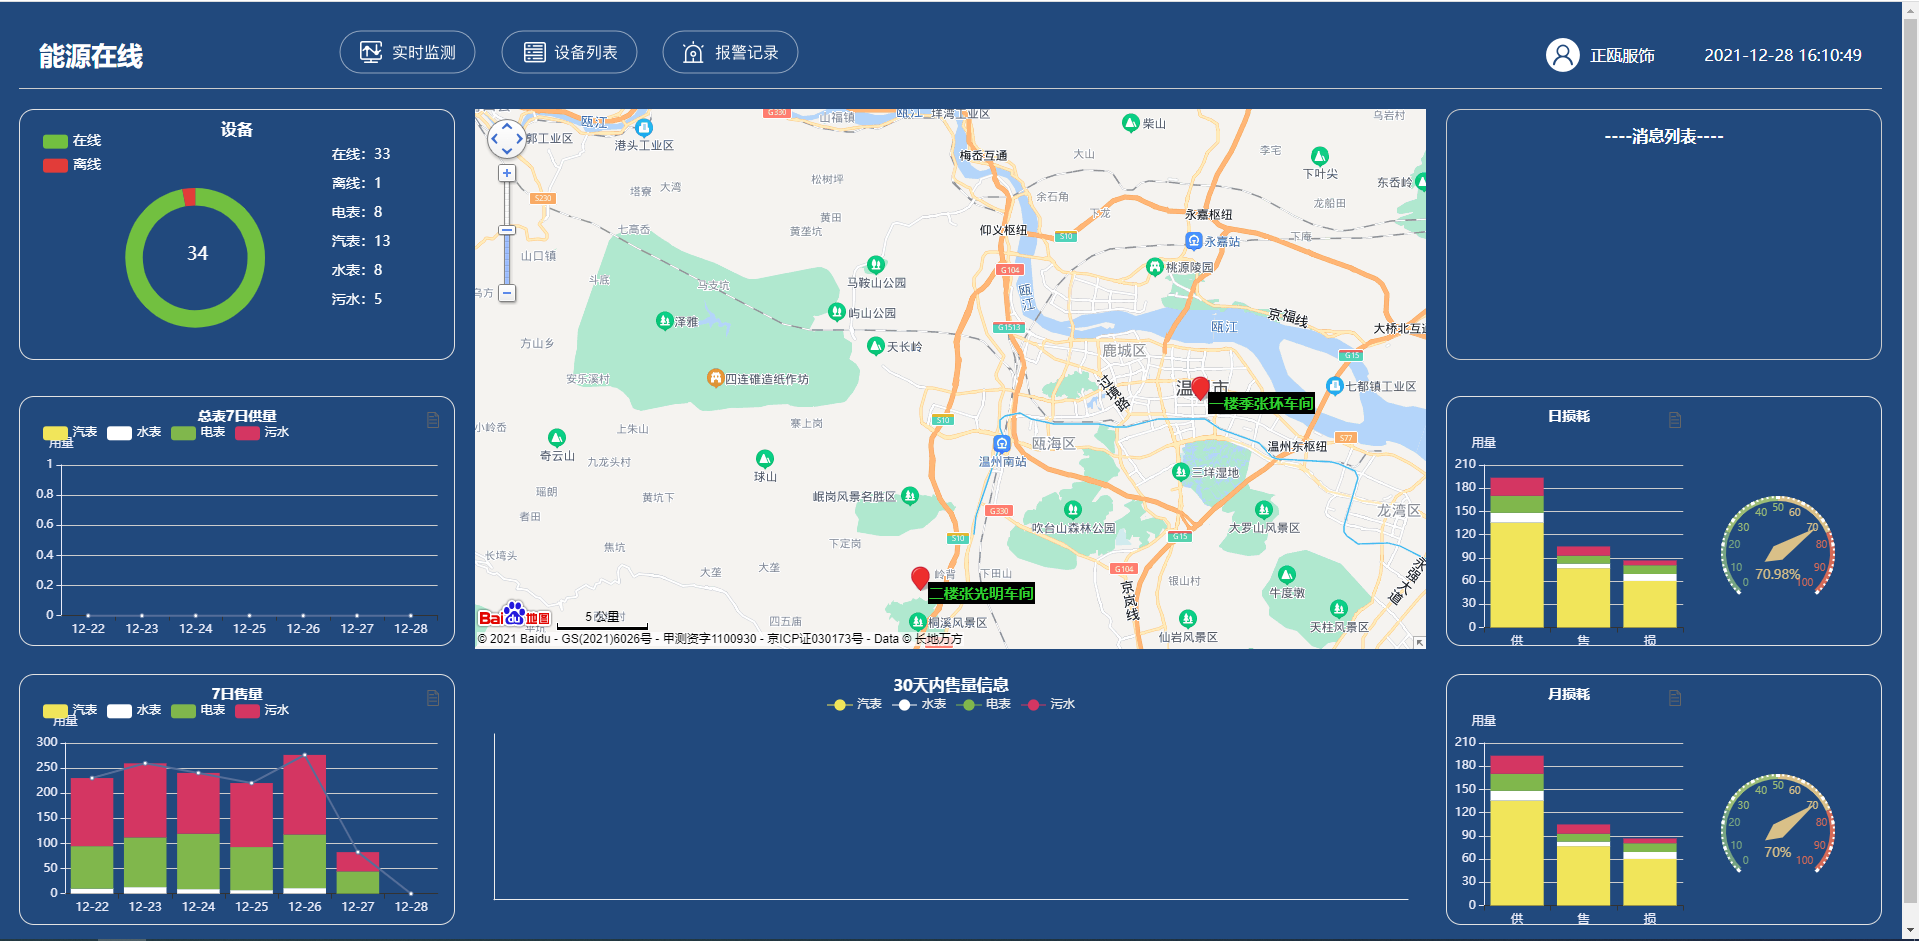This screenshot has height=941, width=1919.
Task: Toggle 水表 line in 30天内售量信息 legend
Action: [919, 705]
